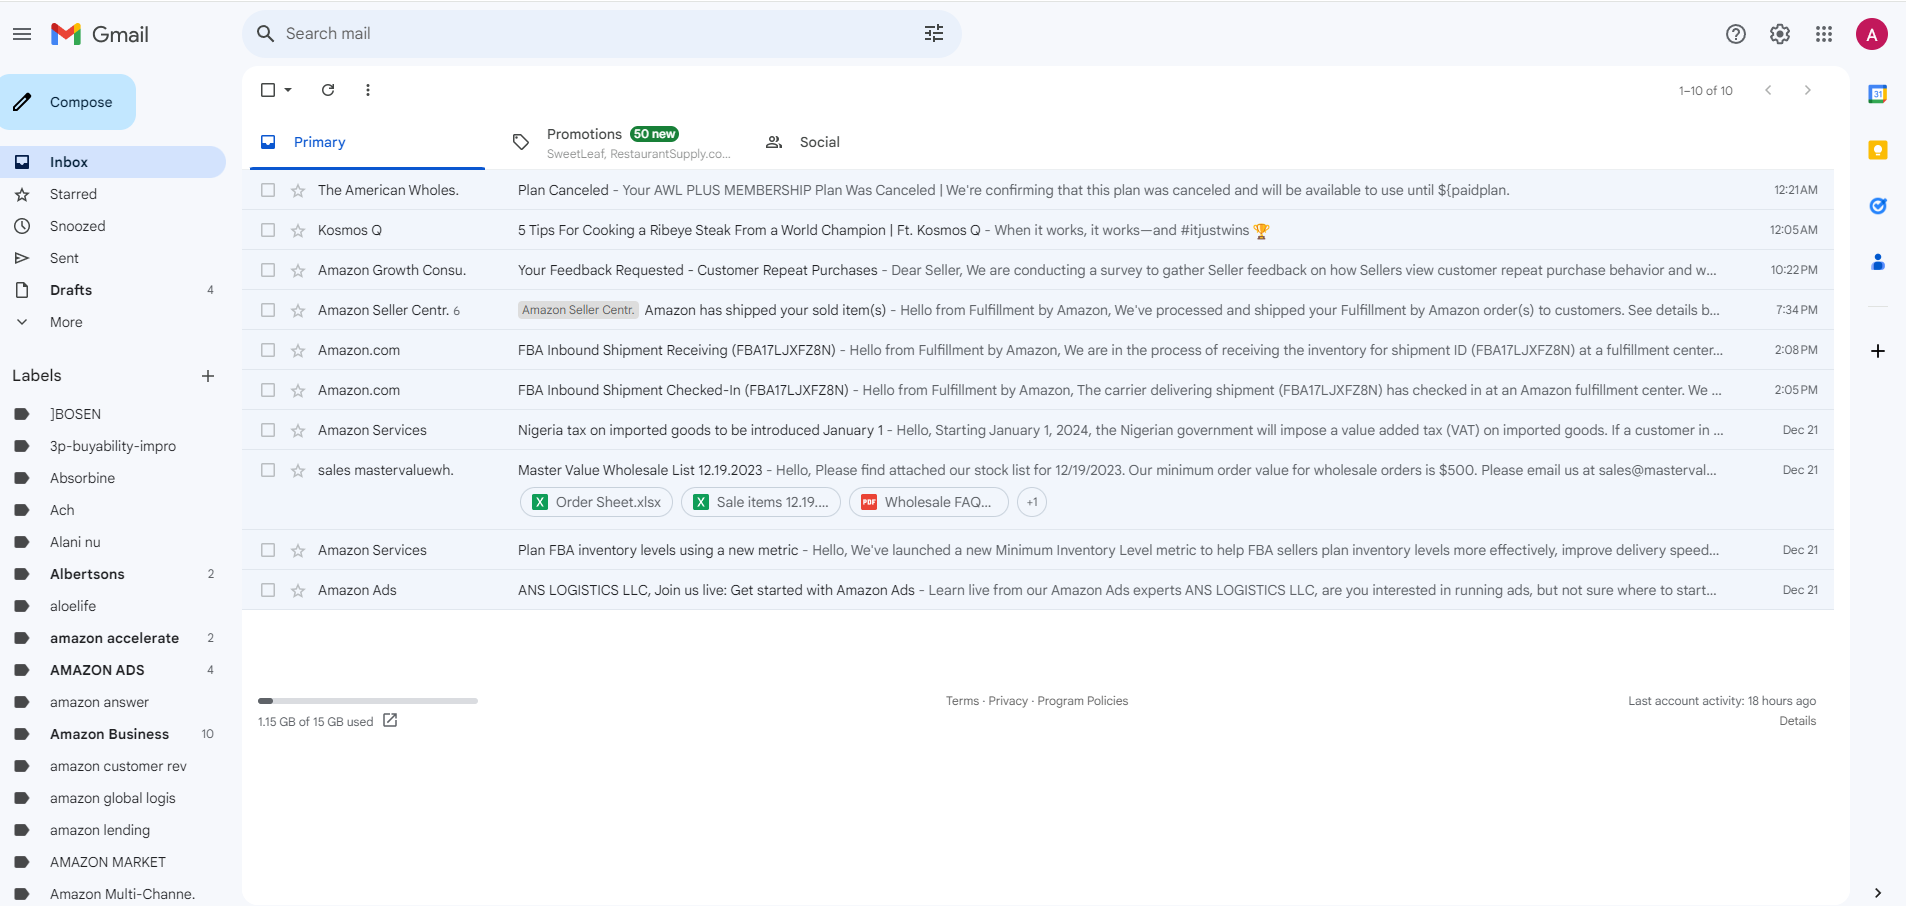Check the Amazon Ads email checkbox

pos(268,590)
